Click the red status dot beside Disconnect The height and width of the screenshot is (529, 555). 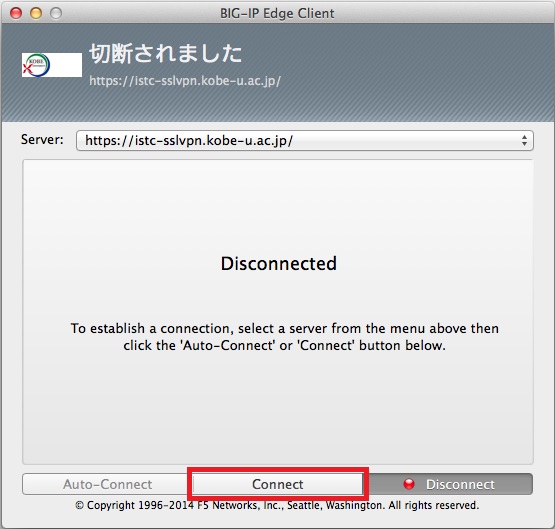[409, 484]
